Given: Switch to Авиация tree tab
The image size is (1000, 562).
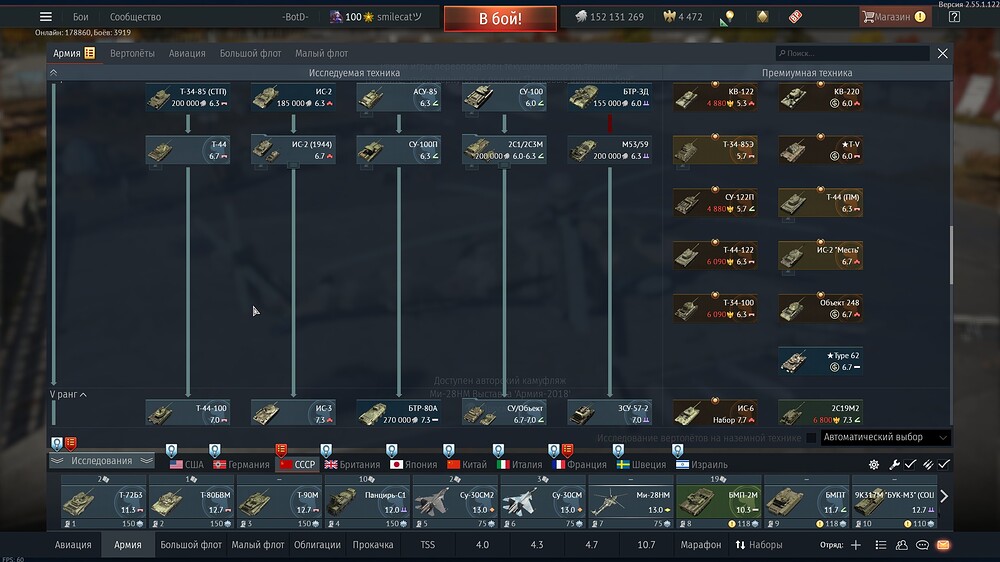Looking at the screenshot, I should coord(187,54).
